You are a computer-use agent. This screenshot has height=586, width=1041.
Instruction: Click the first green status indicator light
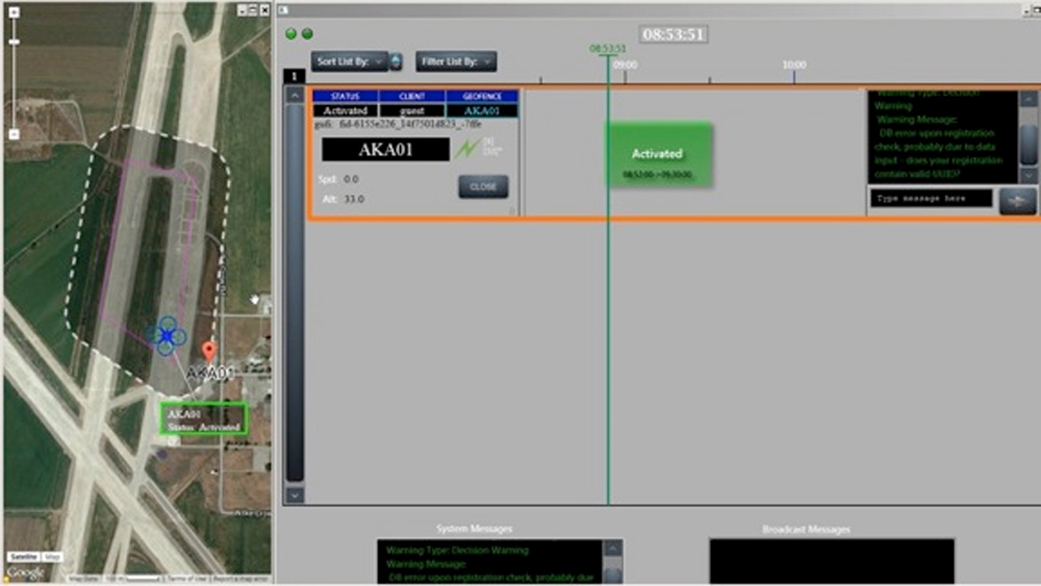[291, 33]
